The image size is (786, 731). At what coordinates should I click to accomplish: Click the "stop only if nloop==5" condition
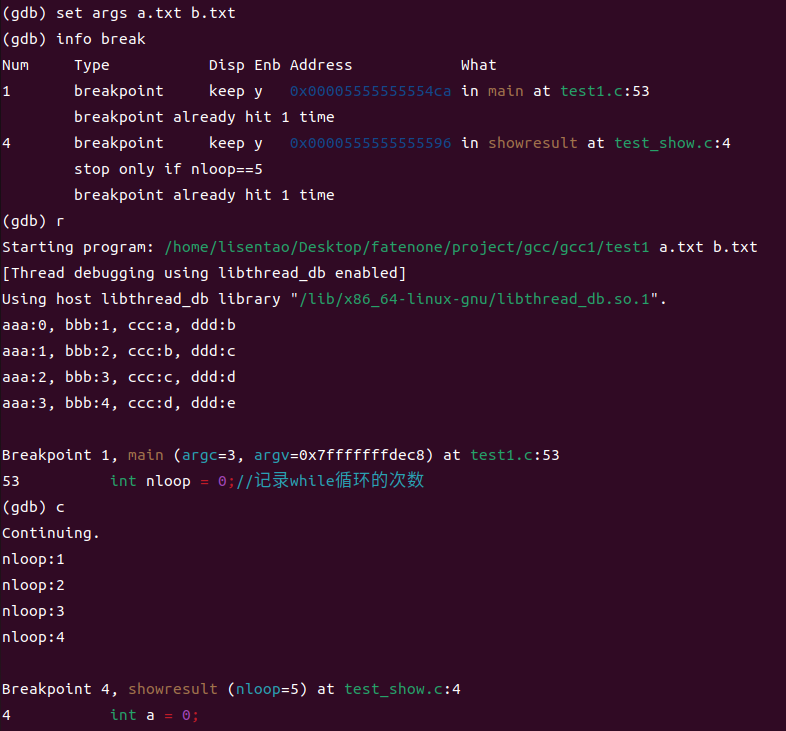point(168,169)
